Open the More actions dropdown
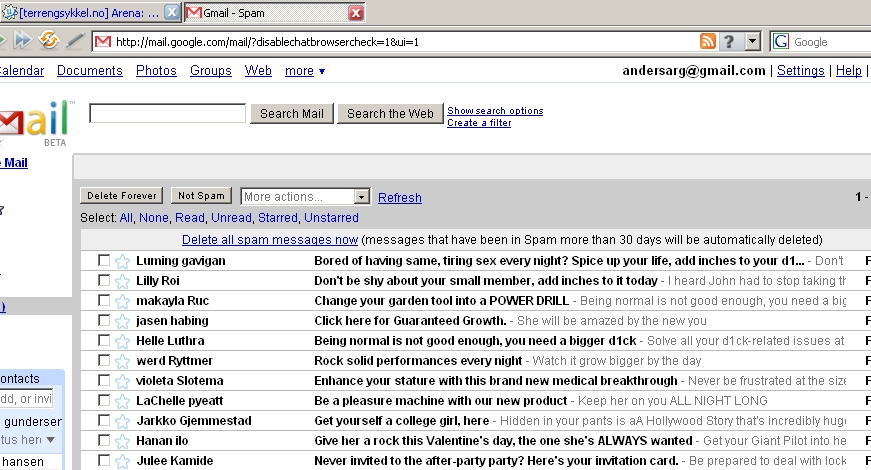 pyautogui.click(x=306, y=197)
